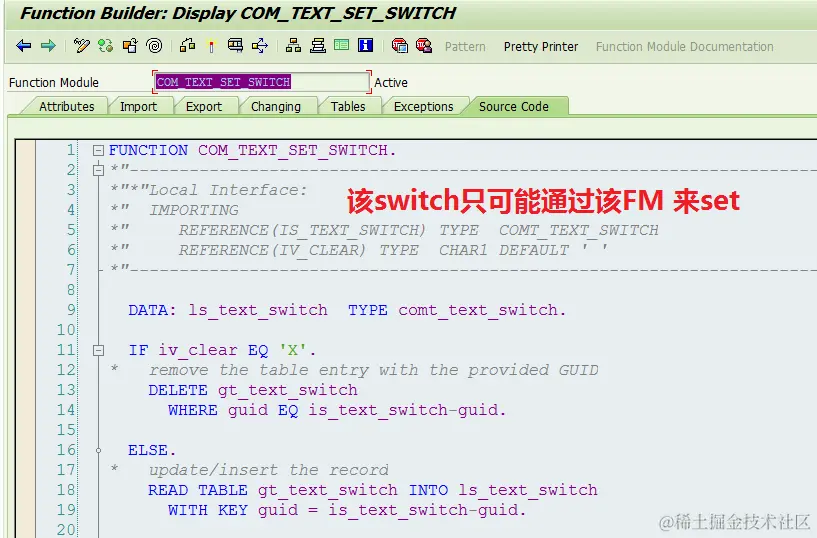Switch to the Exceptions tab
Image resolution: width=817 pixels, height=538 pixels.
424,106
